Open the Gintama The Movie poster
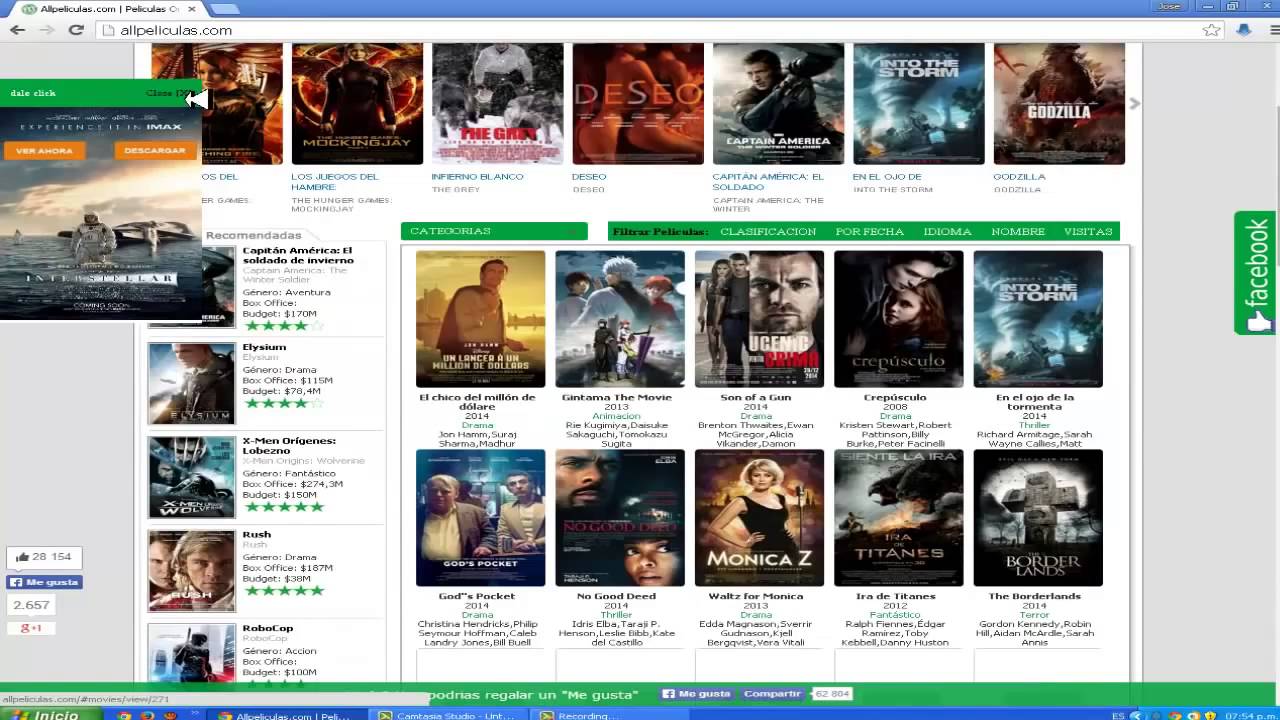The image size is (1280, 720). [x=620, y=319]
